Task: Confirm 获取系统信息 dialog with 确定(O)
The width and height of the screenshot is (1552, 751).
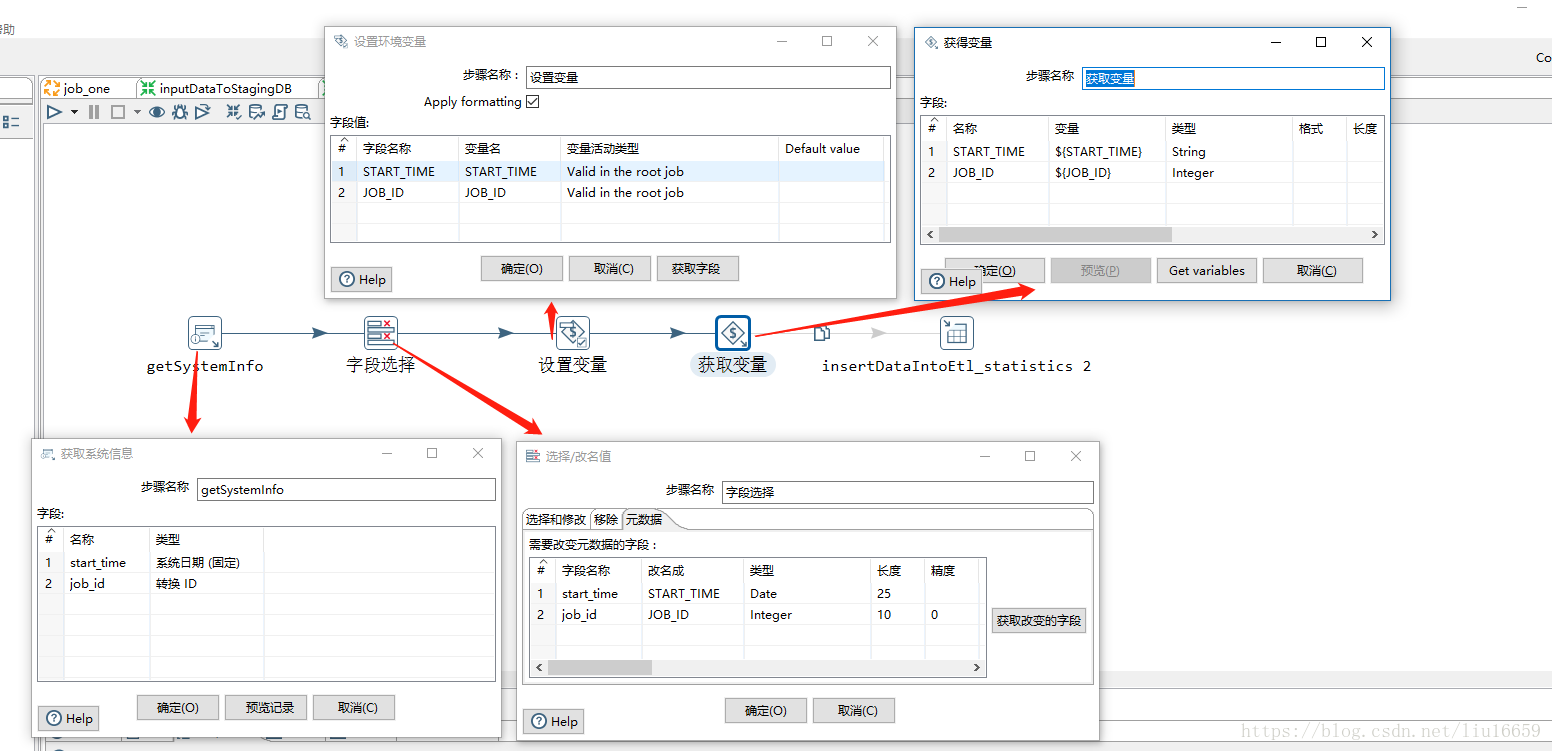Action: coord(178,707)
